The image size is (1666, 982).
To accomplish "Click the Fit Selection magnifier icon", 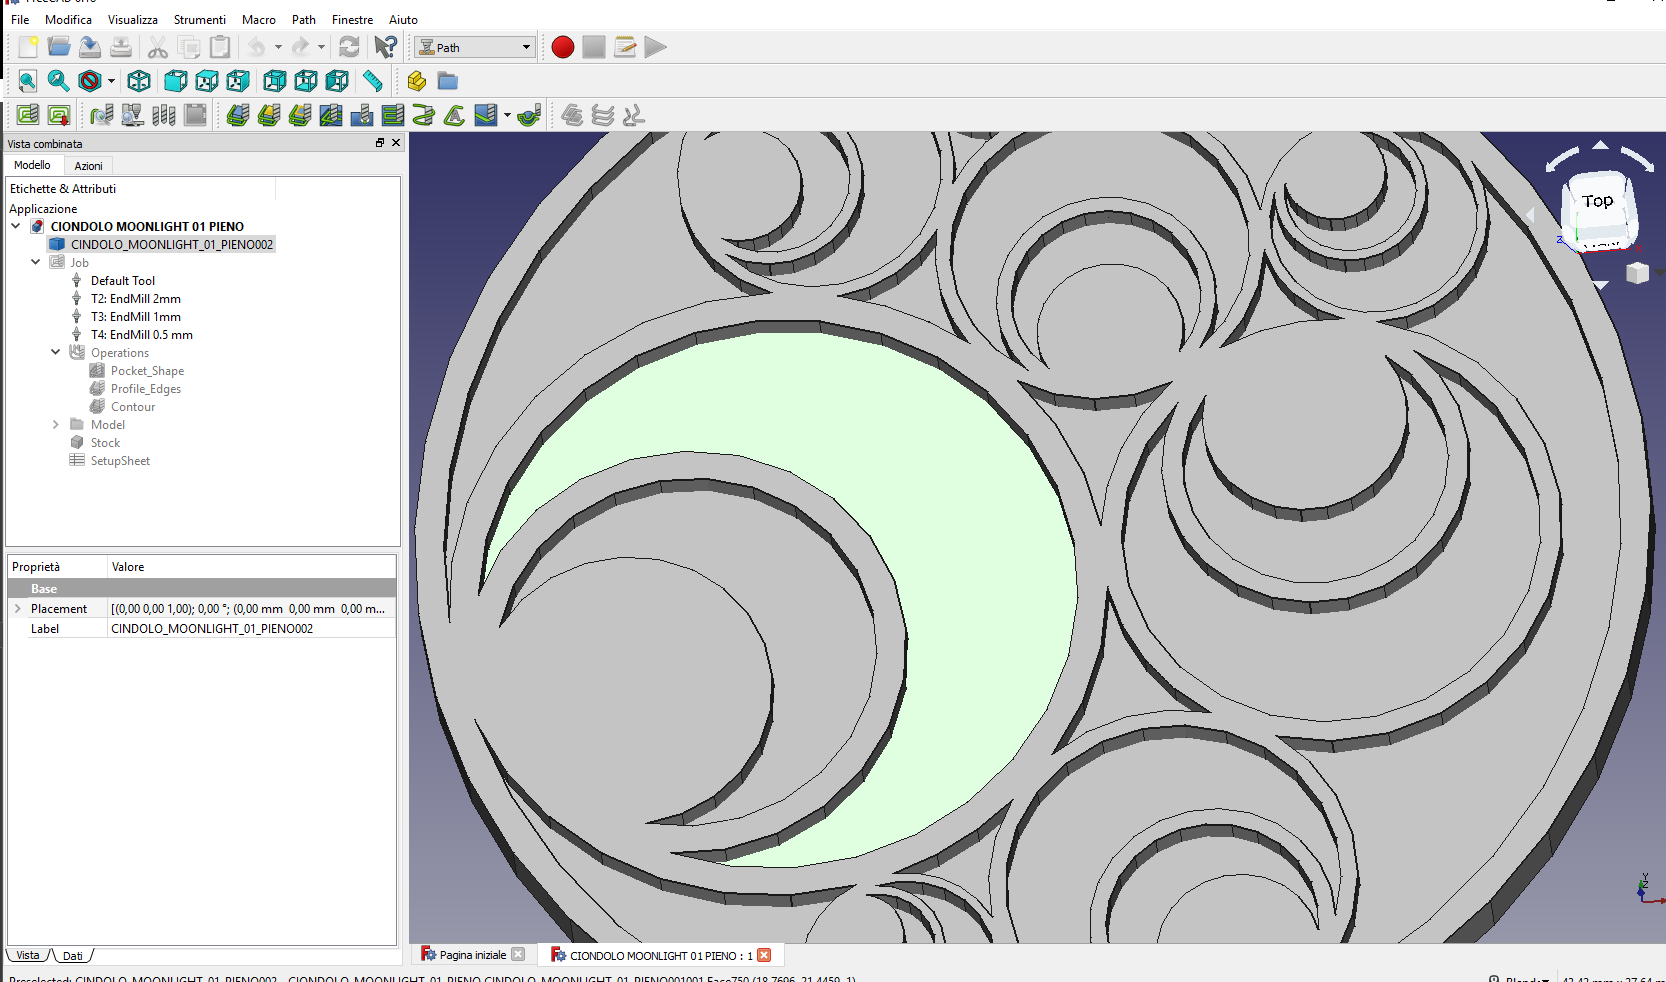I will (x=59, y=81).
